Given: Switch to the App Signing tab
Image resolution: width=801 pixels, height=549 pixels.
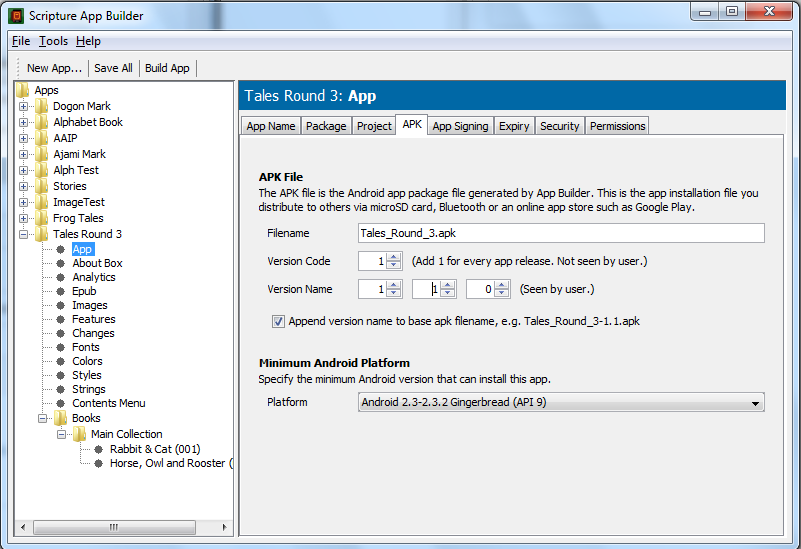Looking at the screenshot, I should point(460,126).
